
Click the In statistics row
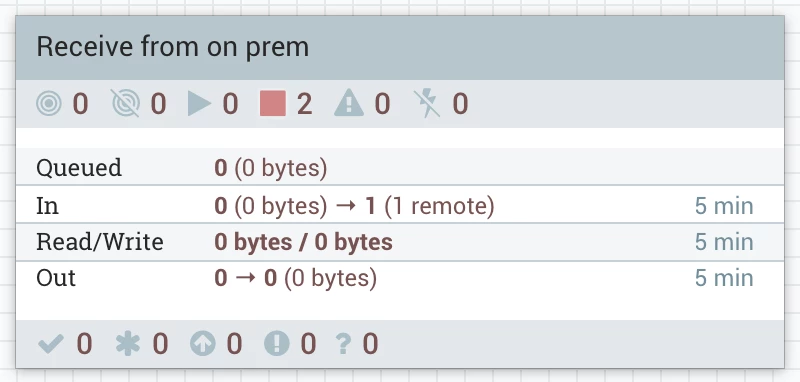[400, 205]
